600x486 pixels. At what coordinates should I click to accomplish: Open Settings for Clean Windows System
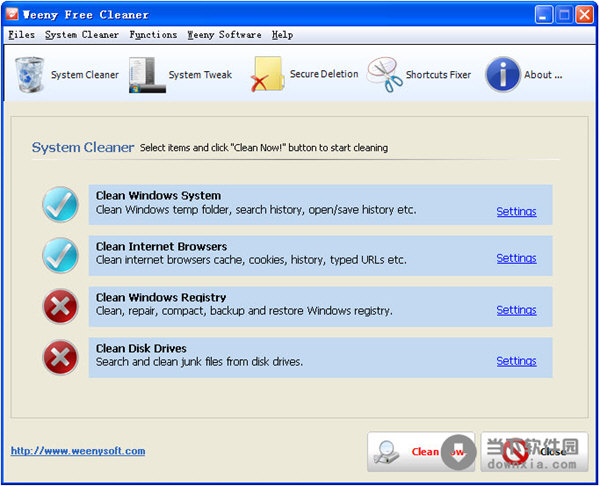516,211
